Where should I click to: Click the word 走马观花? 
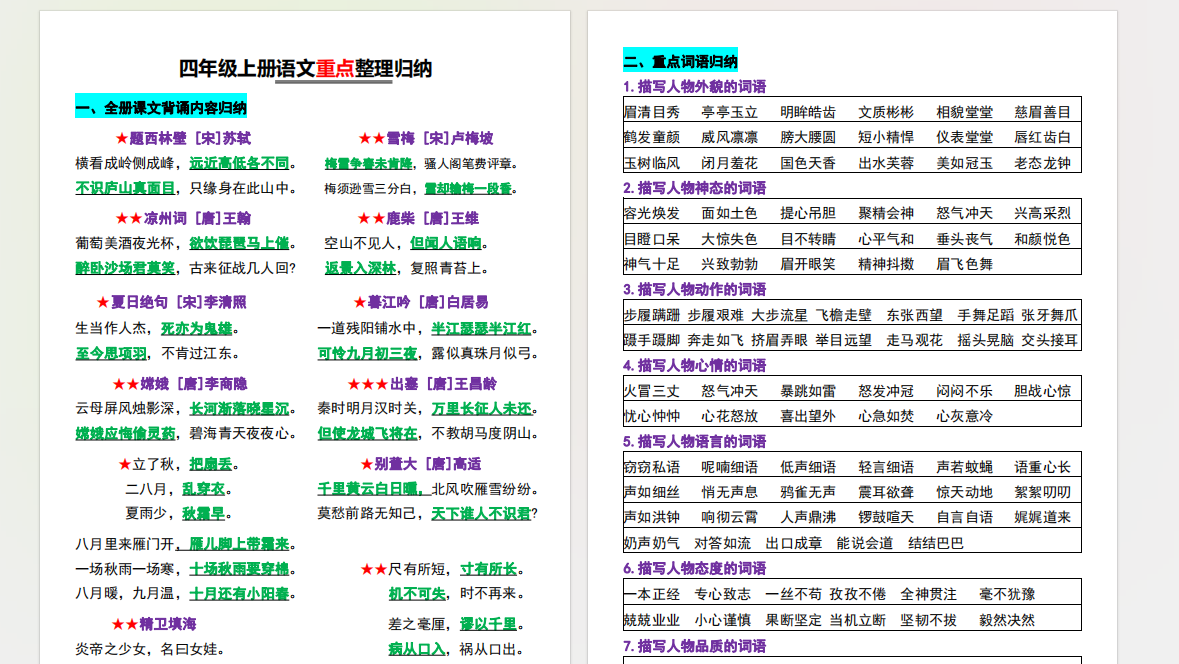click(914, 341)
